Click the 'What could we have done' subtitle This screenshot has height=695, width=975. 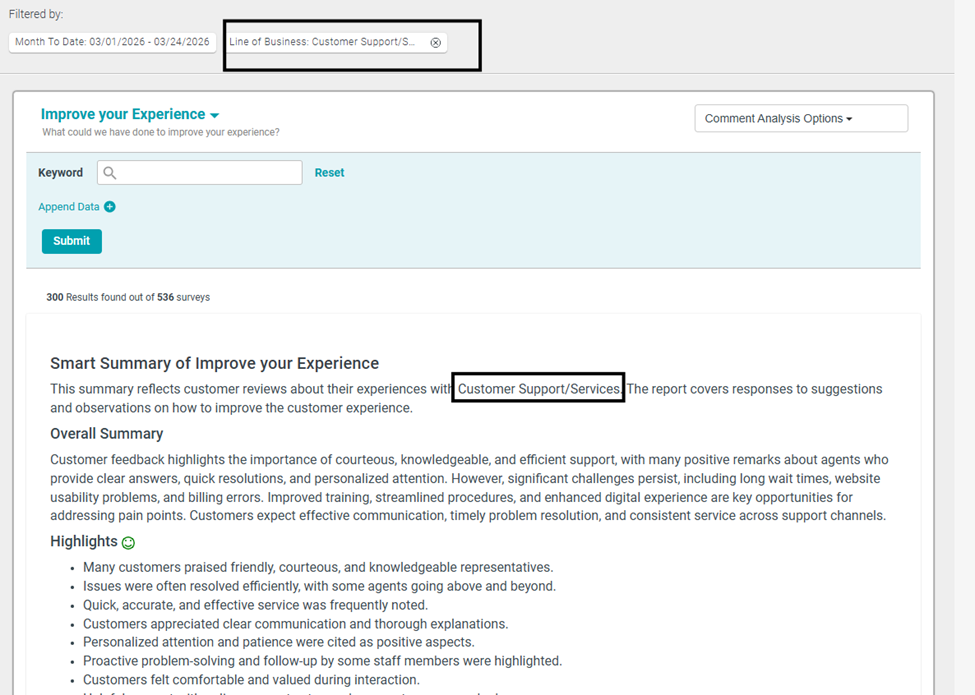click(160, 132)
